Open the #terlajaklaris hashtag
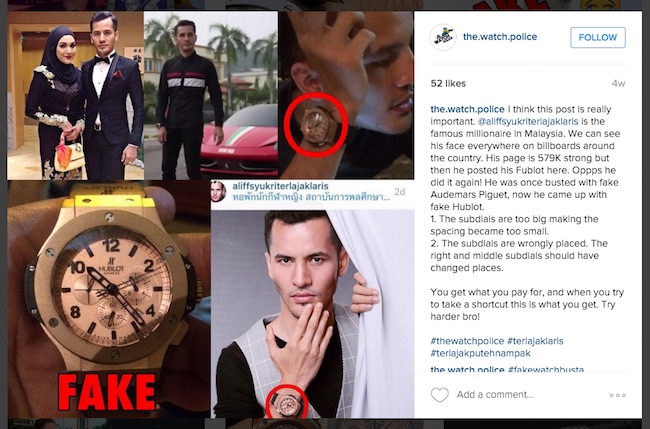Viewport: 650px width, 429px height. pos(535,341)
